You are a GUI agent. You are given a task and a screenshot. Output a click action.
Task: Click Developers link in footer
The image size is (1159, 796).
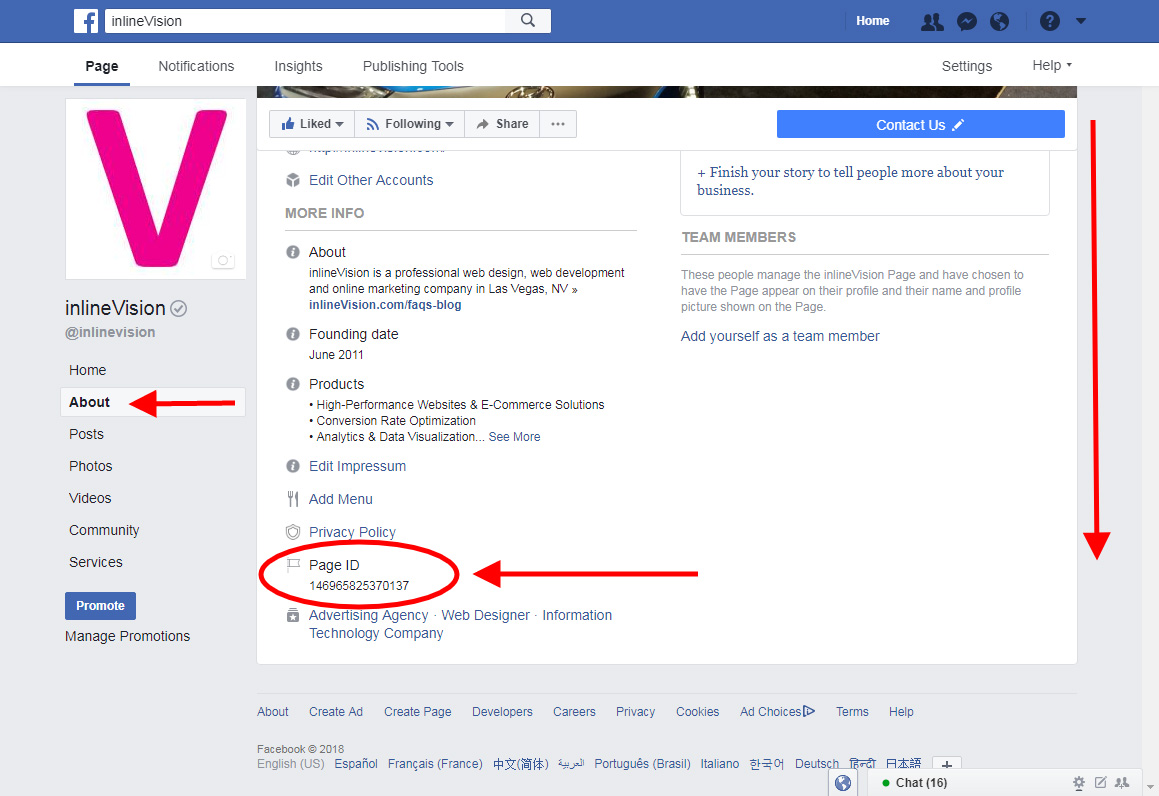pos(502,712)
